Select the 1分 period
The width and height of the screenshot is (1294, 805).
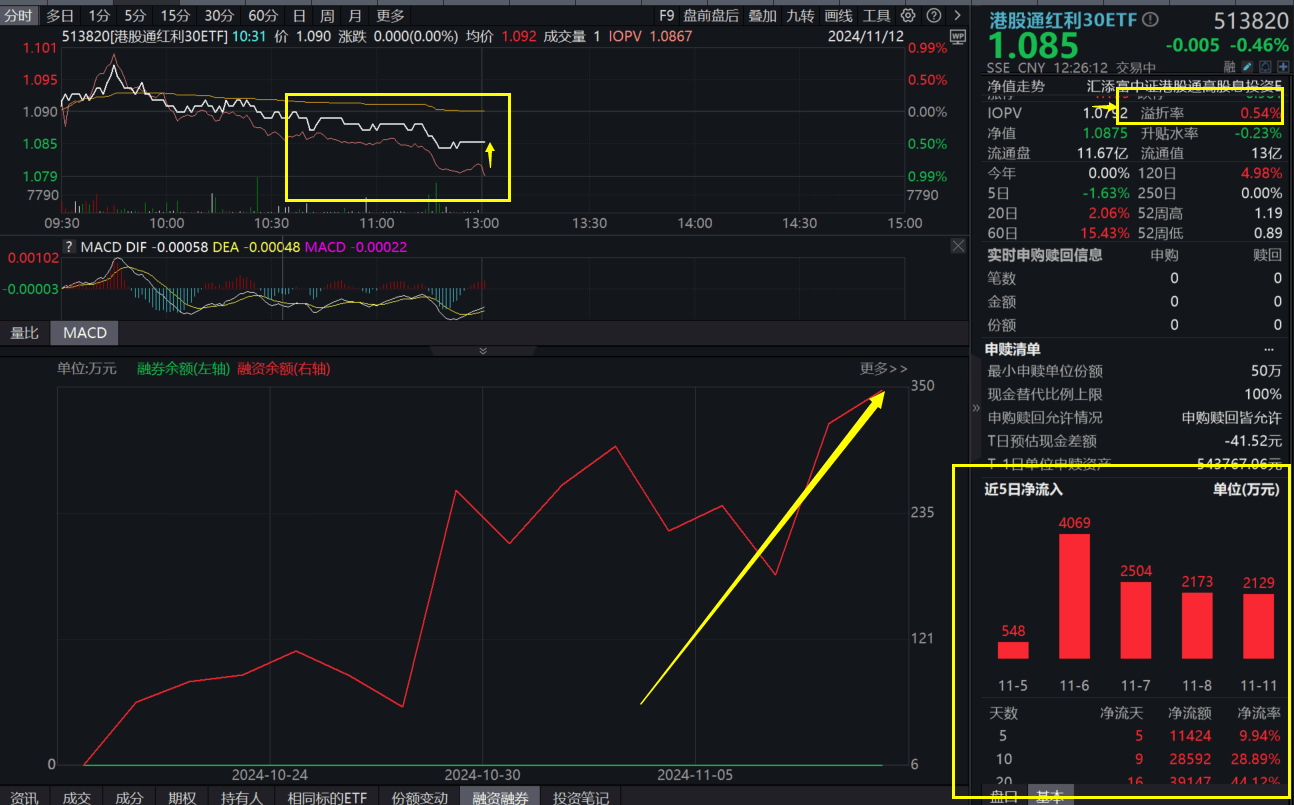tap(99, 15)
